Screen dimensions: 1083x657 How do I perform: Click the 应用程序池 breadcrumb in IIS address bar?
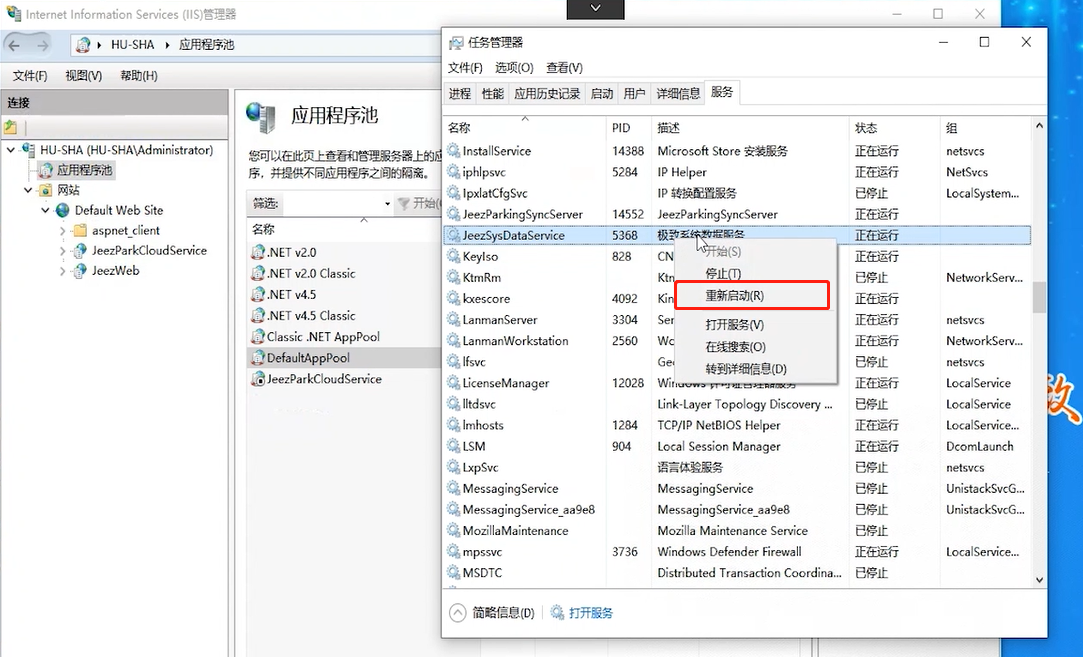pyautogui.click(x=207, y=45)
